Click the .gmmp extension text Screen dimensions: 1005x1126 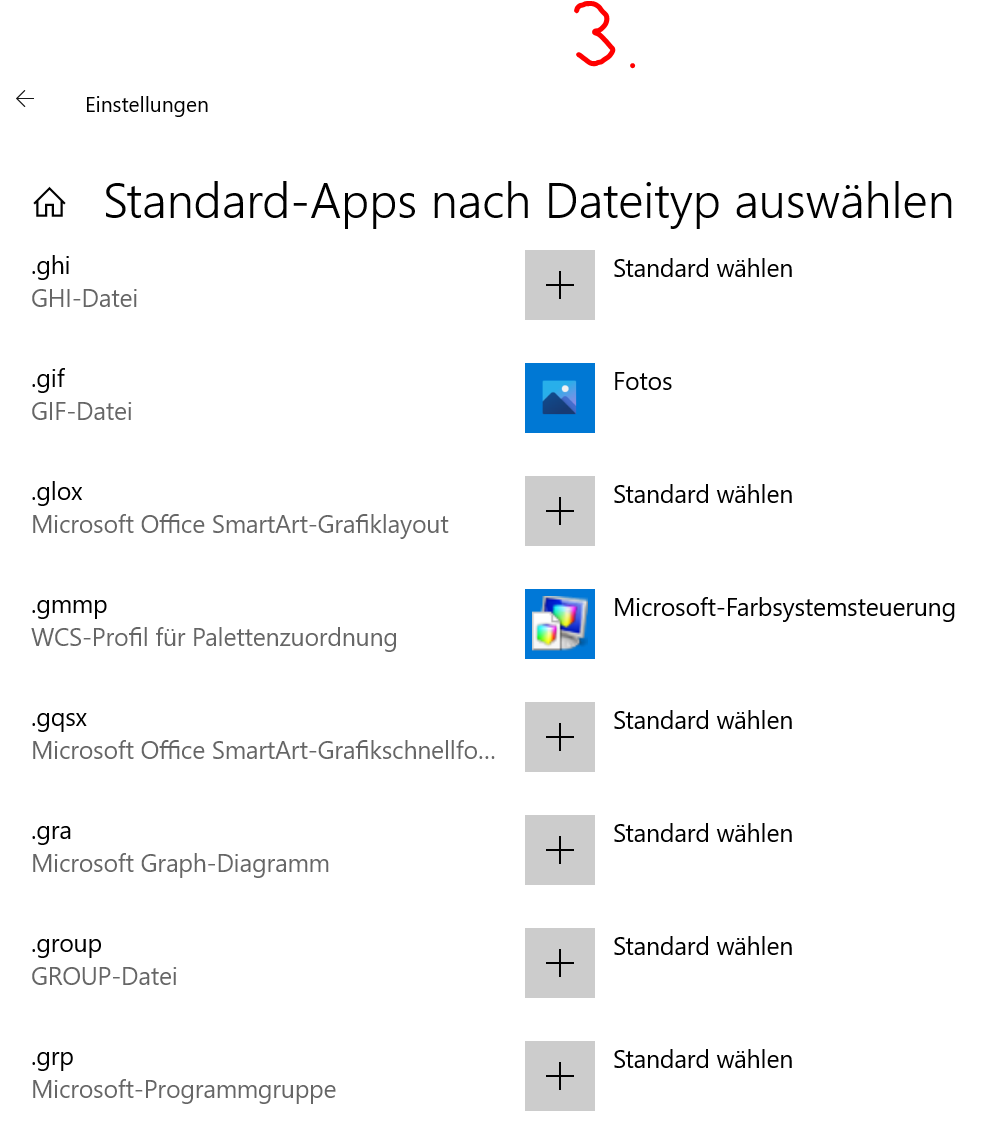(x=69, y=606)
